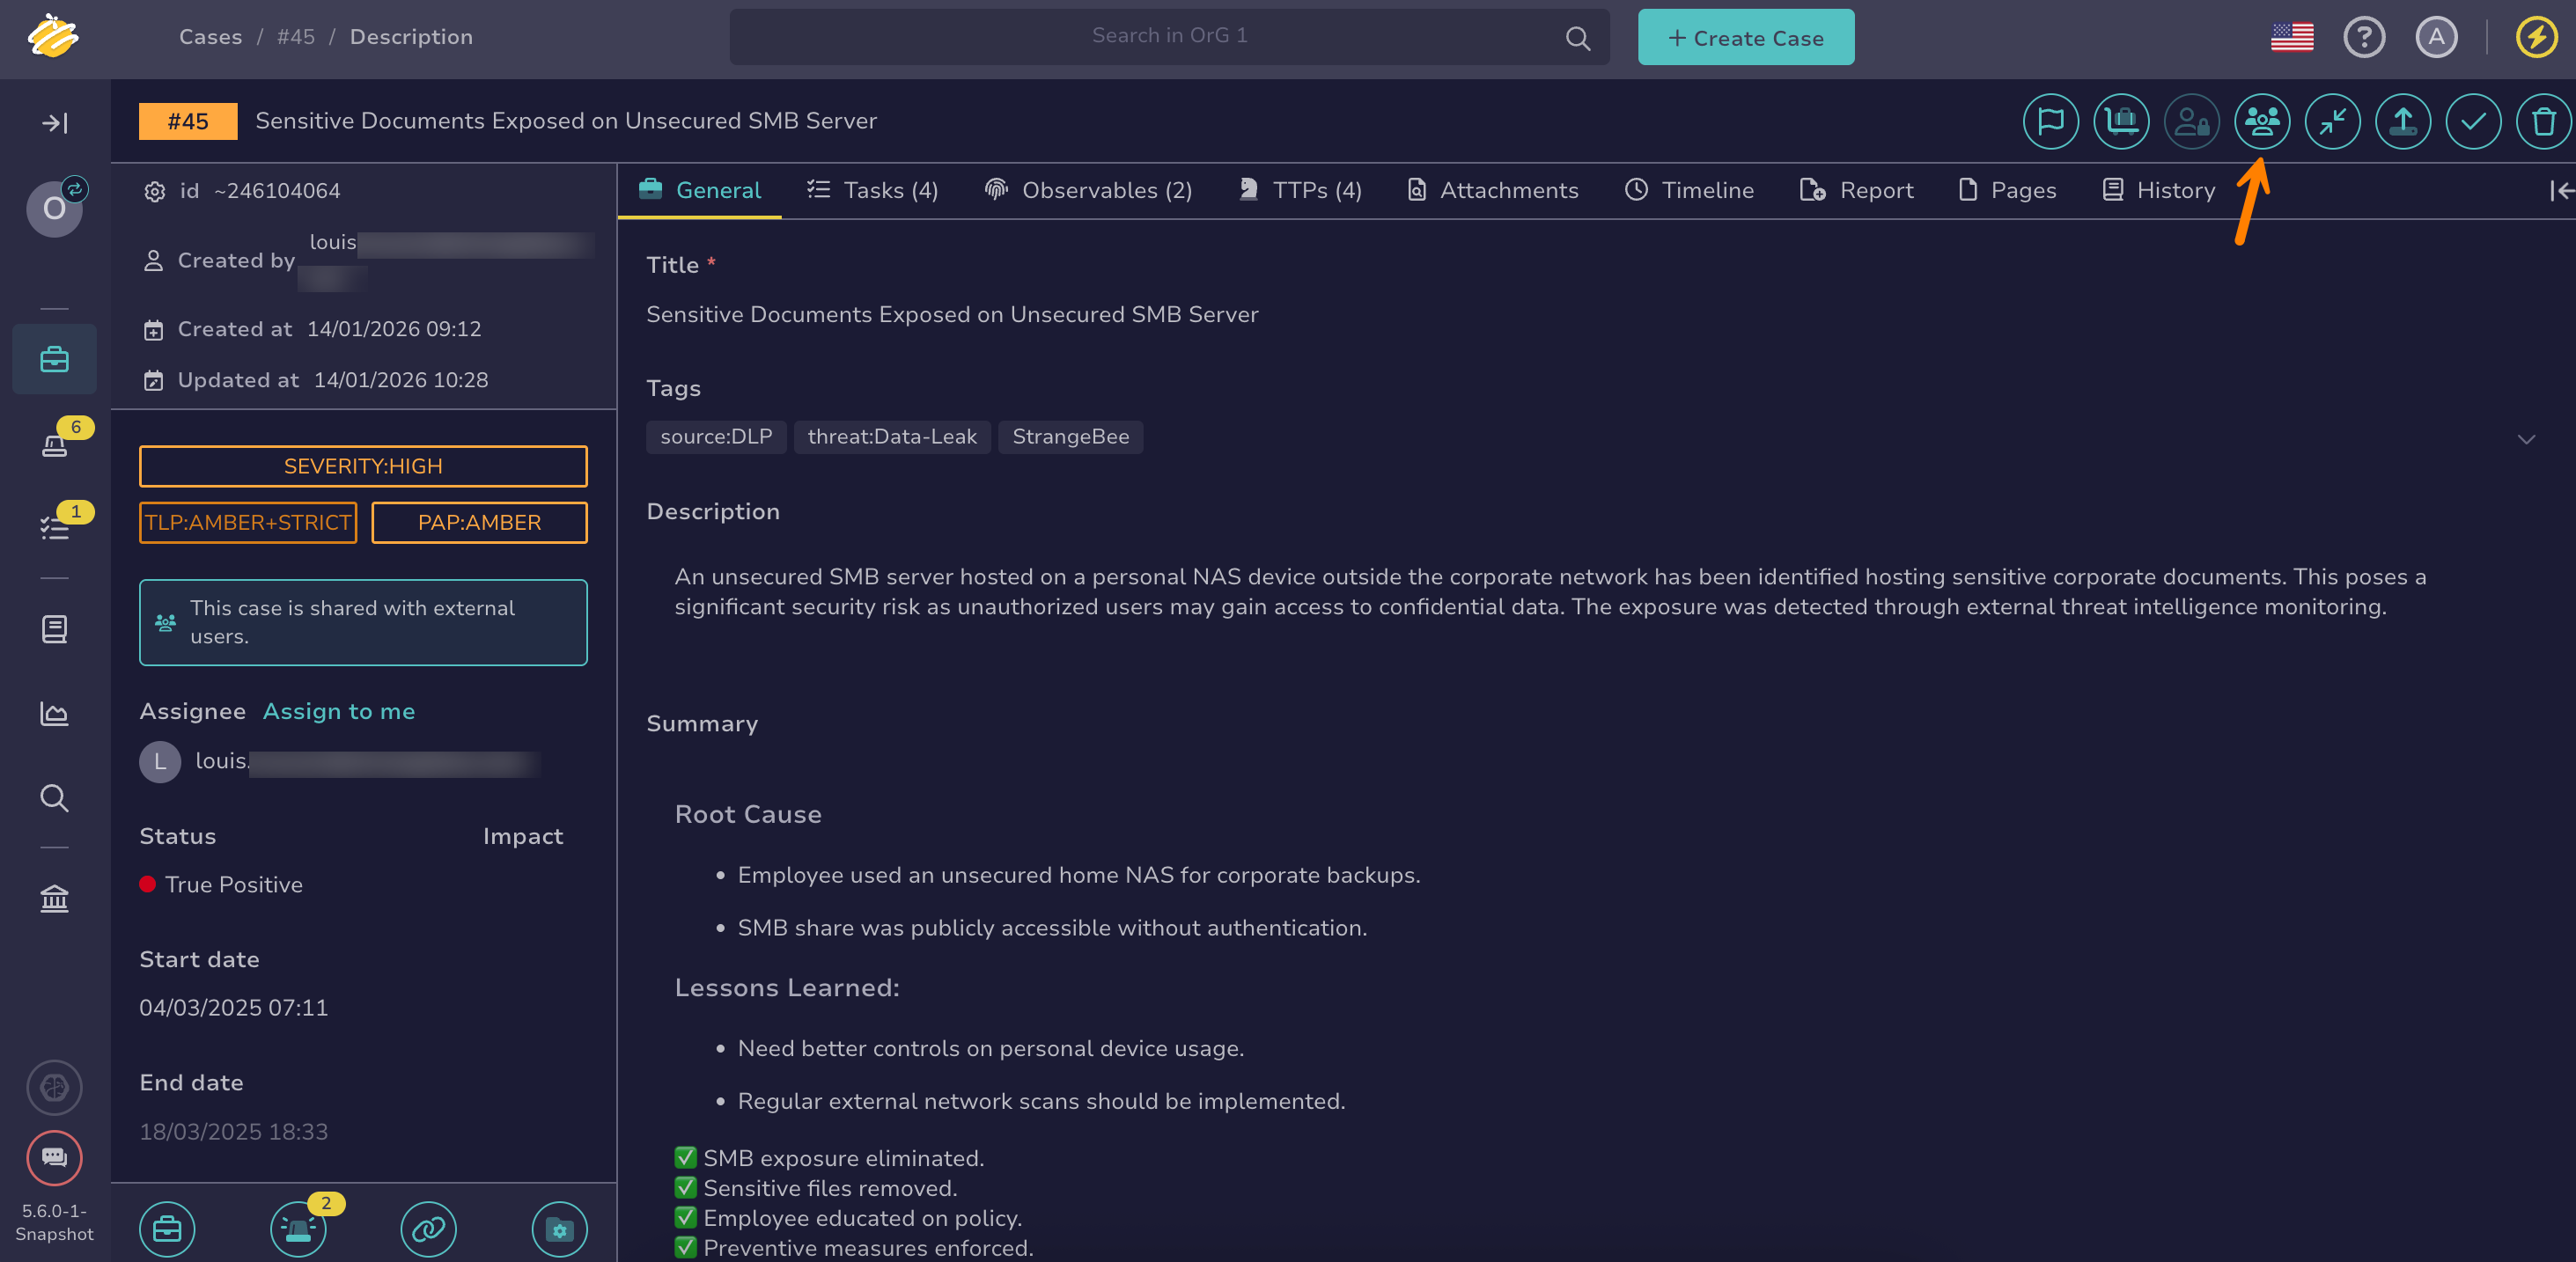
Task: Delete the case with trash icon
Action: coord(2543,122)
